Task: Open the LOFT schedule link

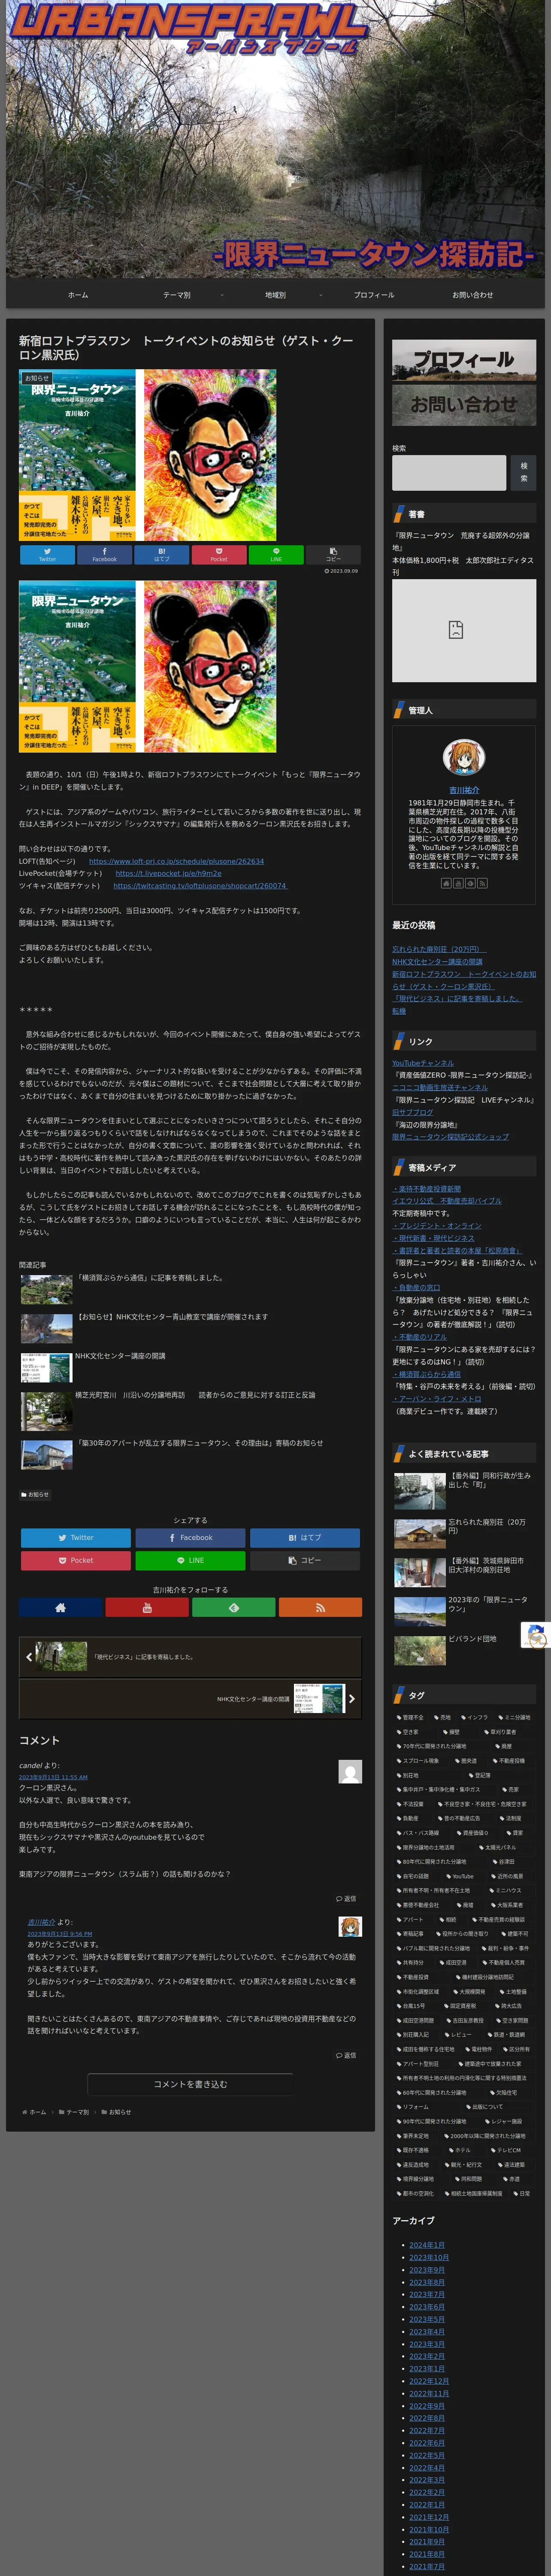Action: 176,861
